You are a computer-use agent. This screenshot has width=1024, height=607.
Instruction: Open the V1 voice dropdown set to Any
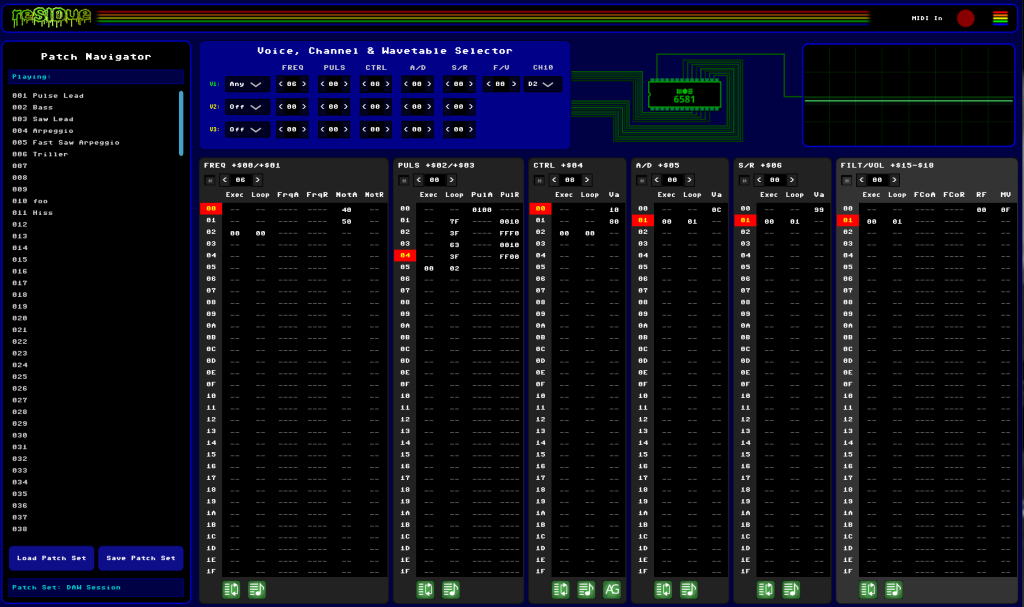(248, 84)
